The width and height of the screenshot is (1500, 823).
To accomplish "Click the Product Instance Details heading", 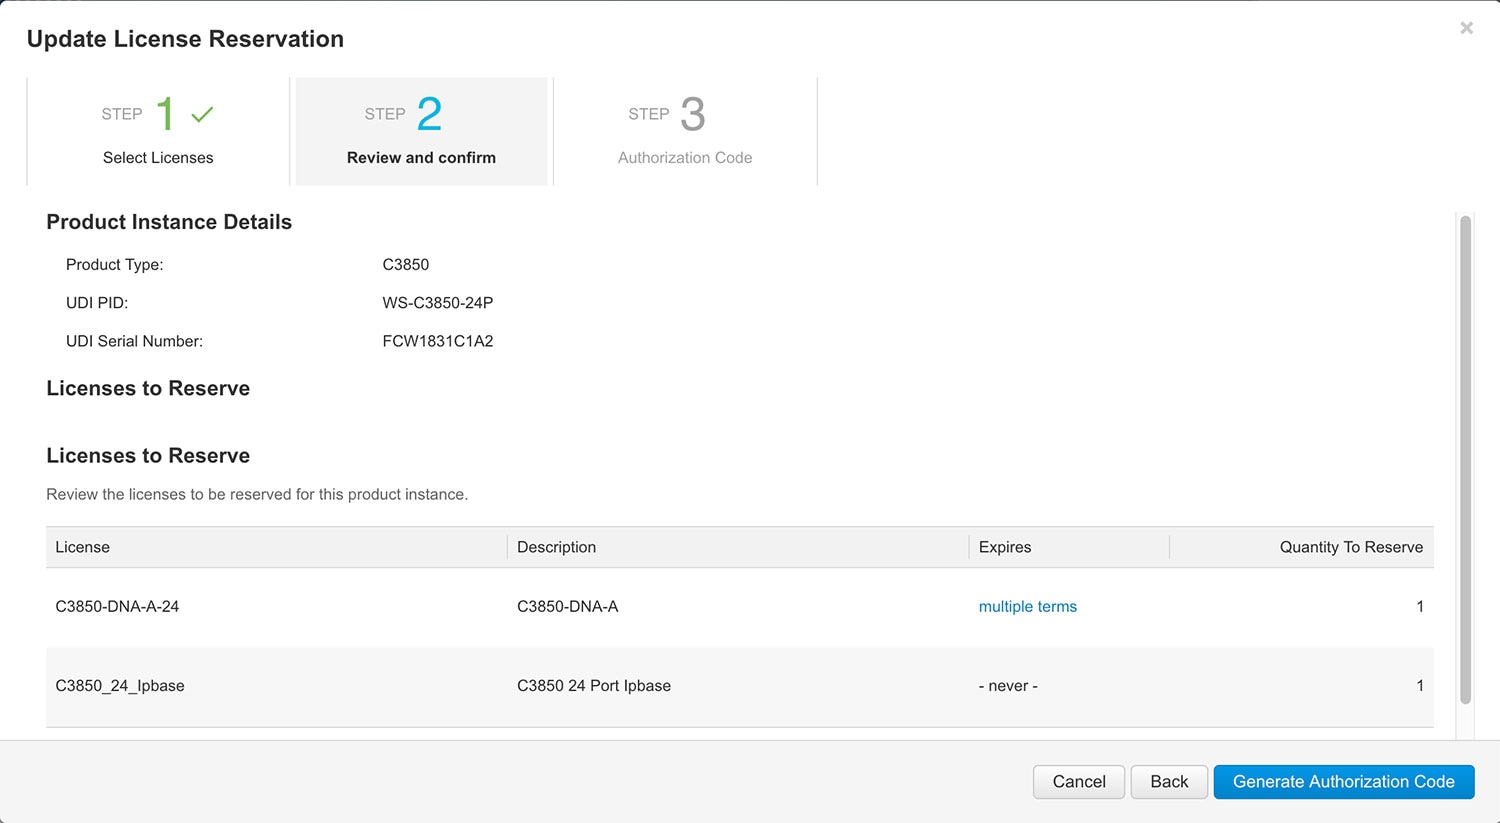I will 169,222.
